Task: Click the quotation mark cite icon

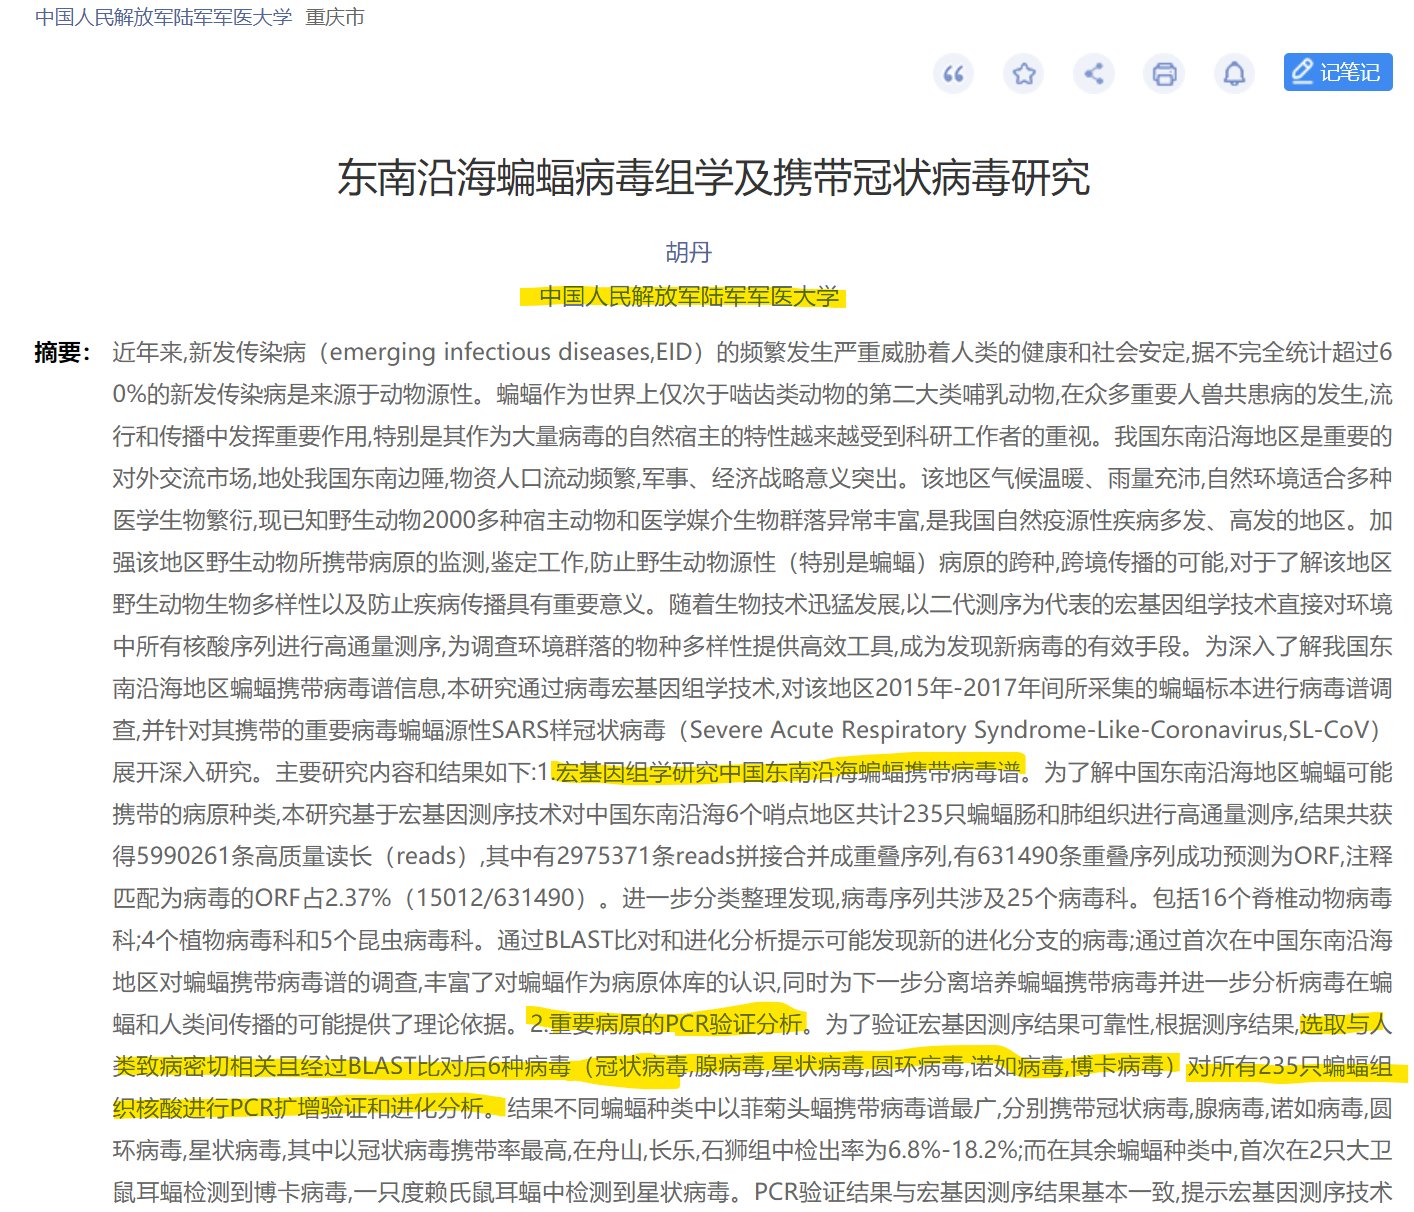Action: click(953, 73)
